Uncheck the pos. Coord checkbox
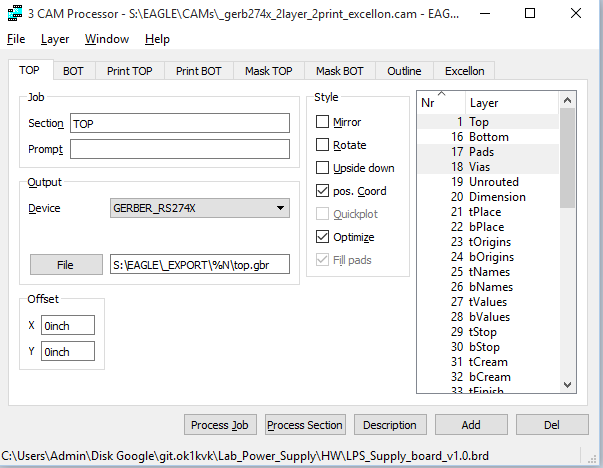Viewport: 603px width, 468px height. (x=322, y=191)
